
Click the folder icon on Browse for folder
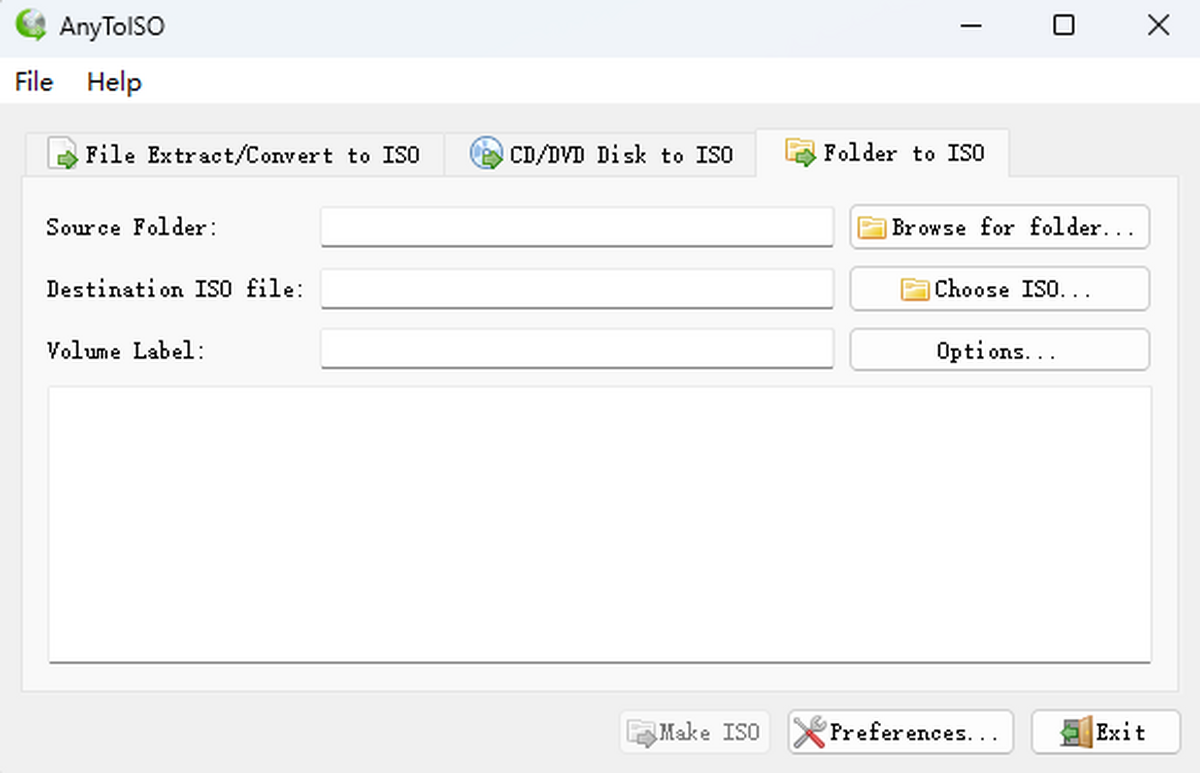(872, 228)
